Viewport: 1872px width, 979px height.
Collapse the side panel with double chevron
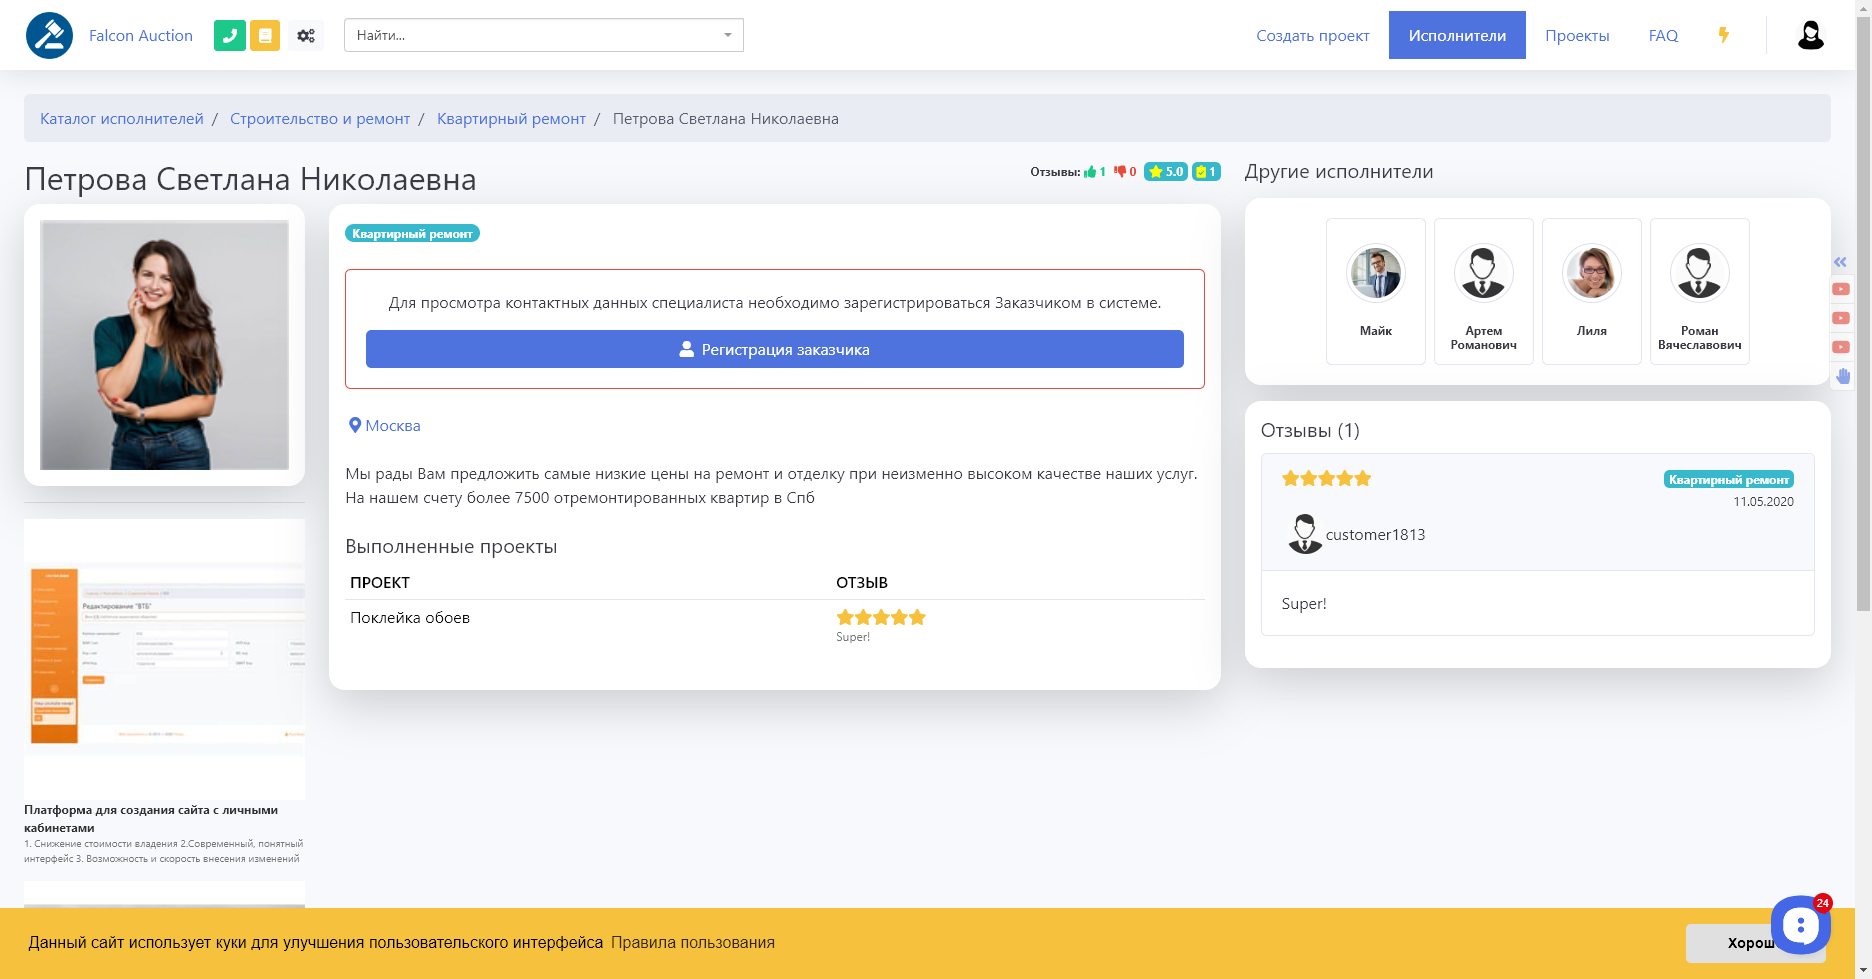(1840, 262)
